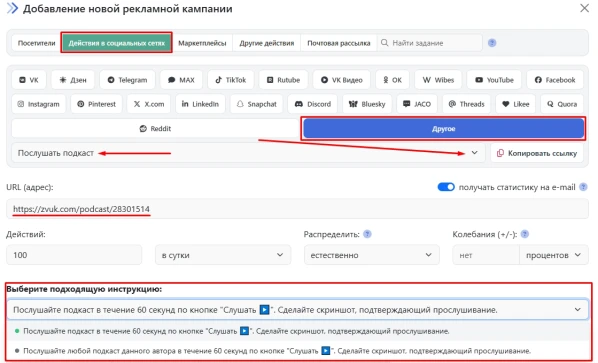Viewport: 598px width, 363px height.
Task: Switch to Почтовая рассылка tab
Action: click(339, 43)
